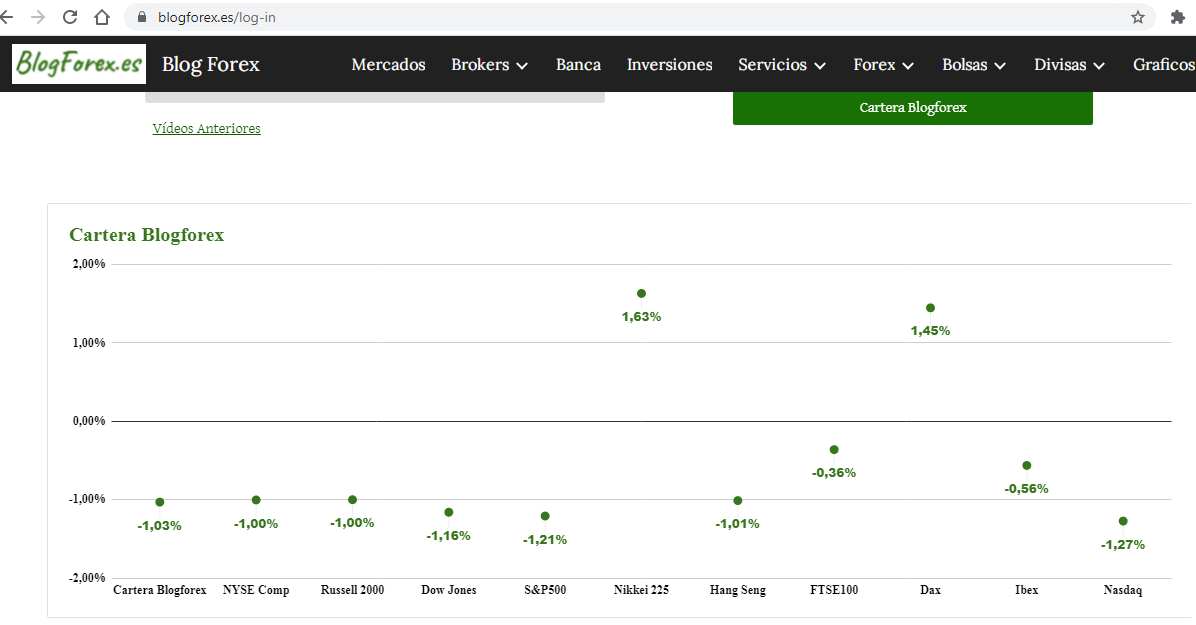Open the extensions puzzle icon
Screen dimensions: 1196x625
1178,17
